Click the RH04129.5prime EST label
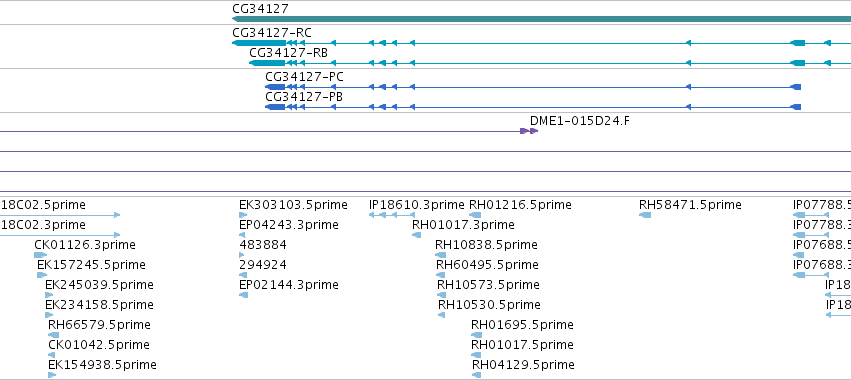Viewport: 851px width, 380px height. [x=523, y=364]
